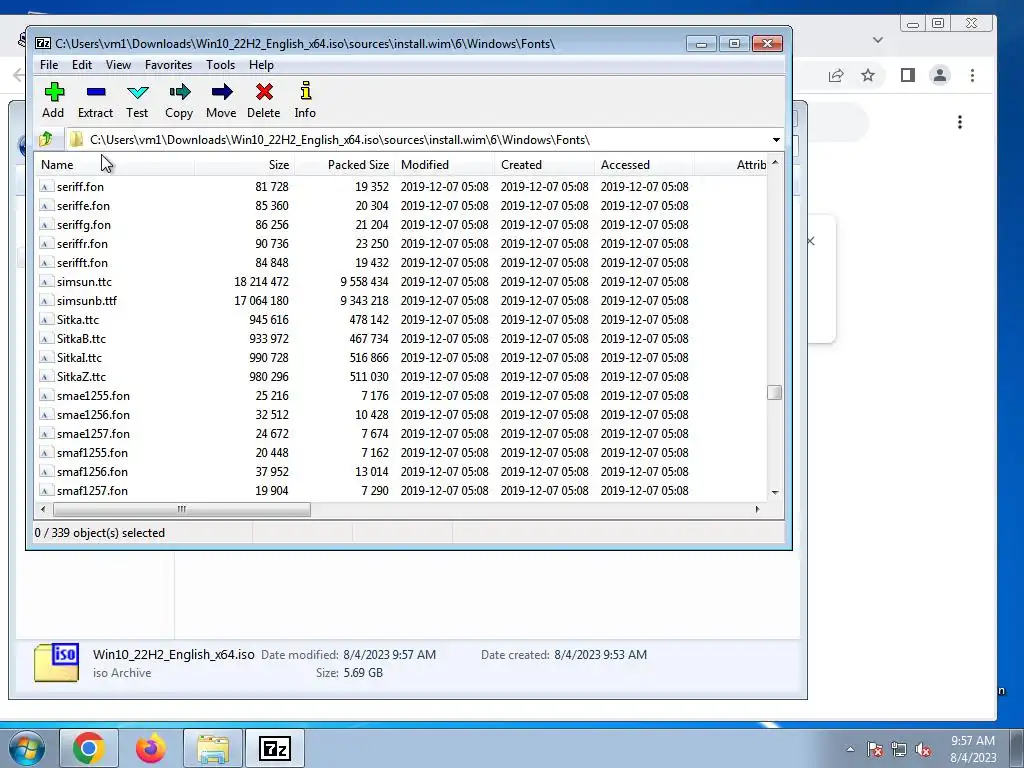Screen dimensions: 1024x768
Task: Click the size value 18 214 472
Action: (261, 281)
